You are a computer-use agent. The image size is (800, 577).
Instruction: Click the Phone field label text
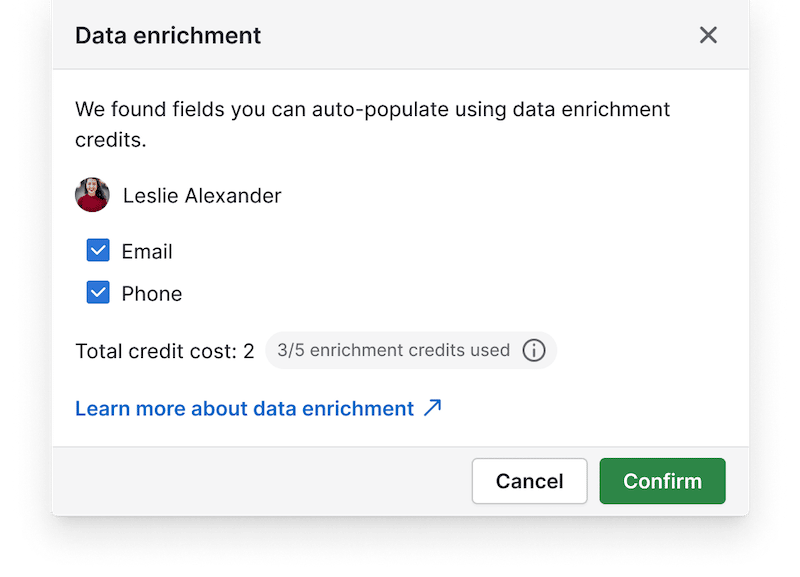pyautogui.click(x=152, y=293)
